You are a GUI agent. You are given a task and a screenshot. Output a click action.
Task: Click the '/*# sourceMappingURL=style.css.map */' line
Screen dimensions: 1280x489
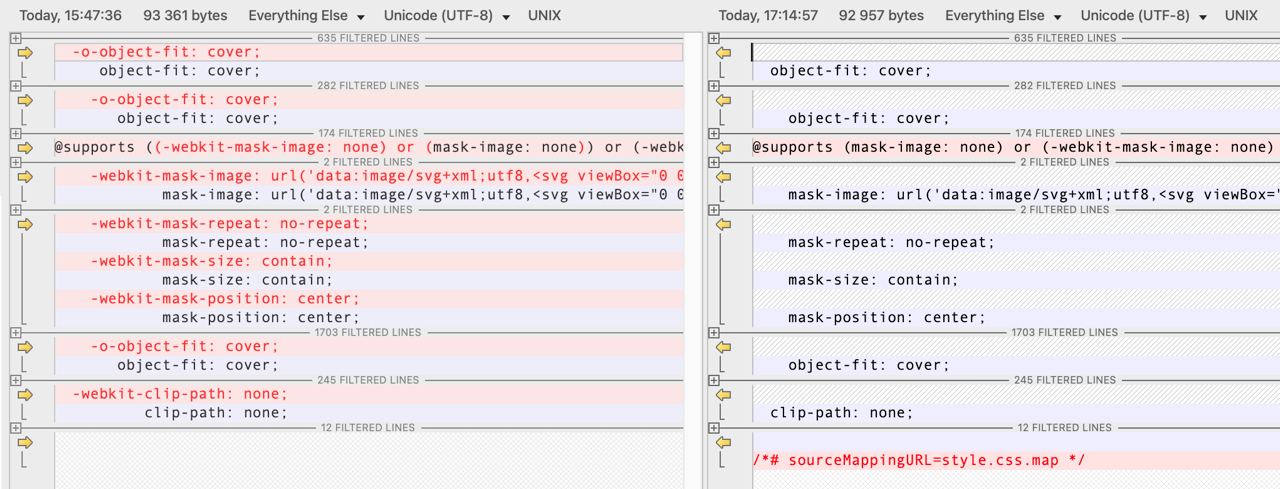[x=1016, y=461]
